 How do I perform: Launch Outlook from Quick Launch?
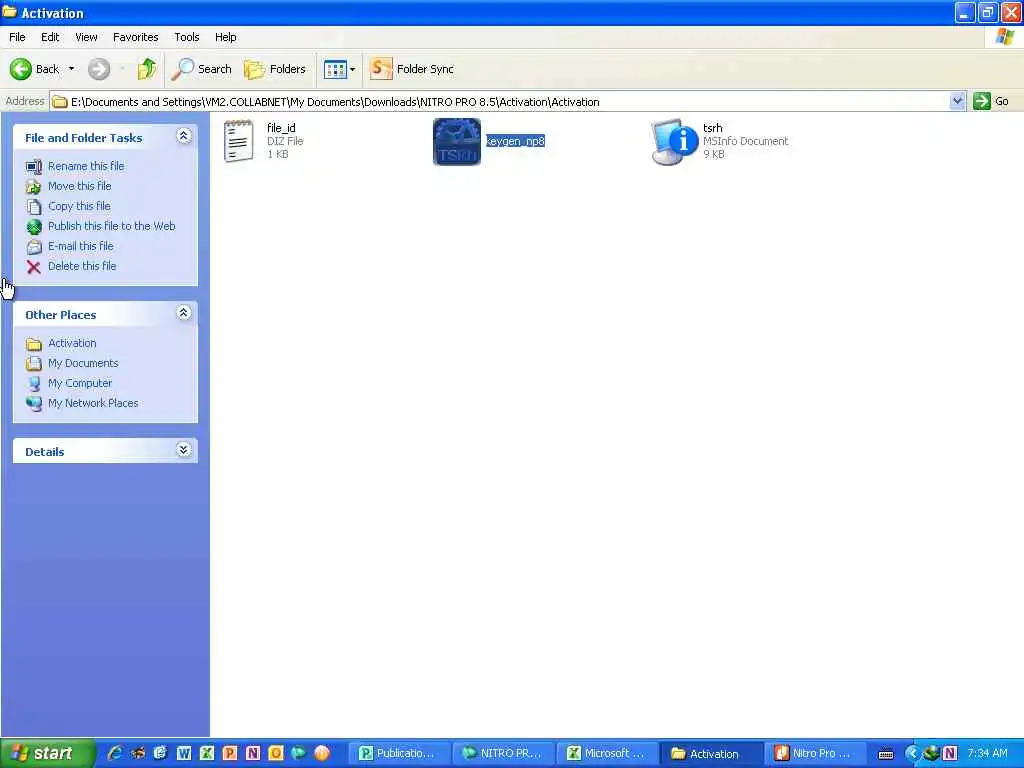[x=276, y=753]
